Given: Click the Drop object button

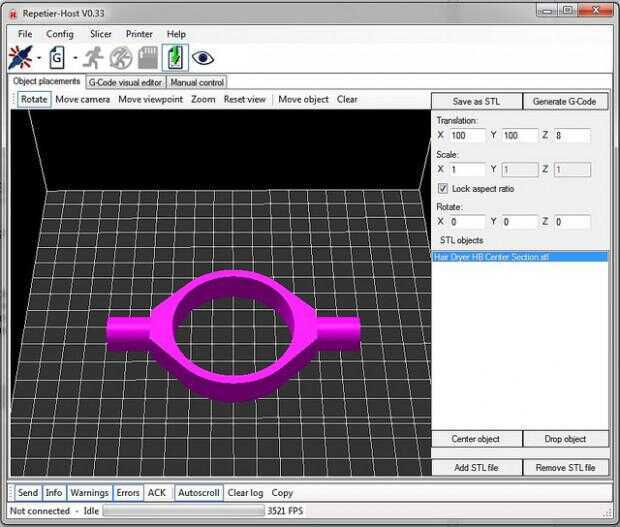Looking at the screenshot, I should [565, 439].
